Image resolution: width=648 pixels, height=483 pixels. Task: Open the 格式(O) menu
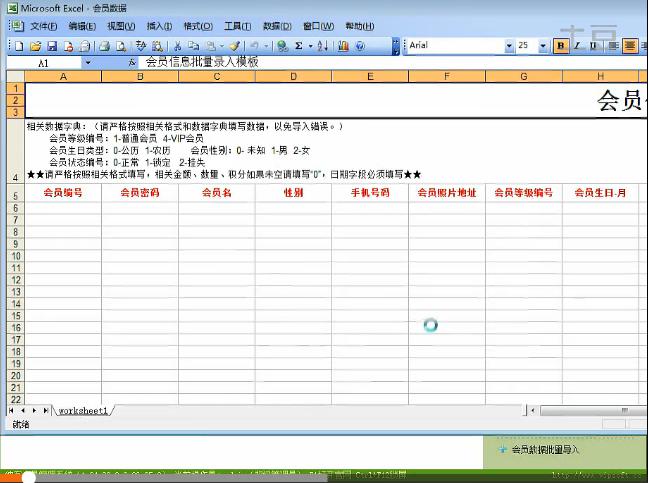click(198, 26)
